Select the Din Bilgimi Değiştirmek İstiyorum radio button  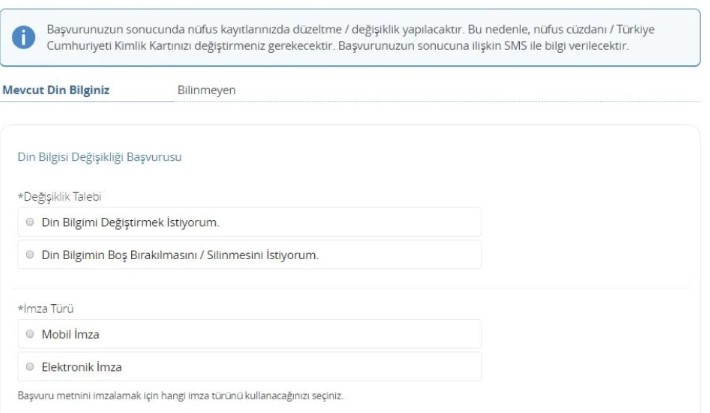coord(30,222)
